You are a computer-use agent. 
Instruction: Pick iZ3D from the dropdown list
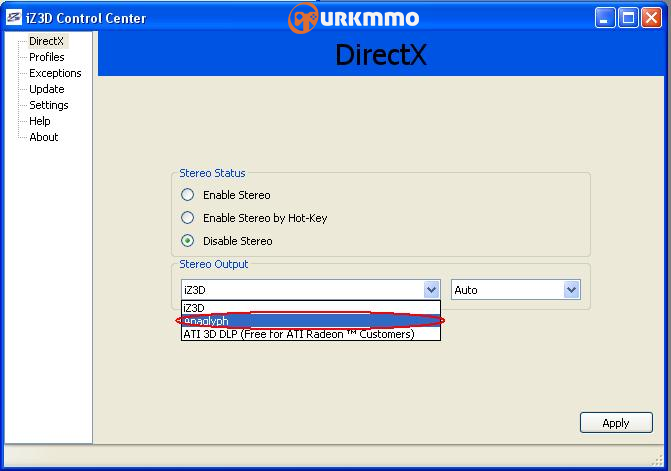[x=311, y=308]
